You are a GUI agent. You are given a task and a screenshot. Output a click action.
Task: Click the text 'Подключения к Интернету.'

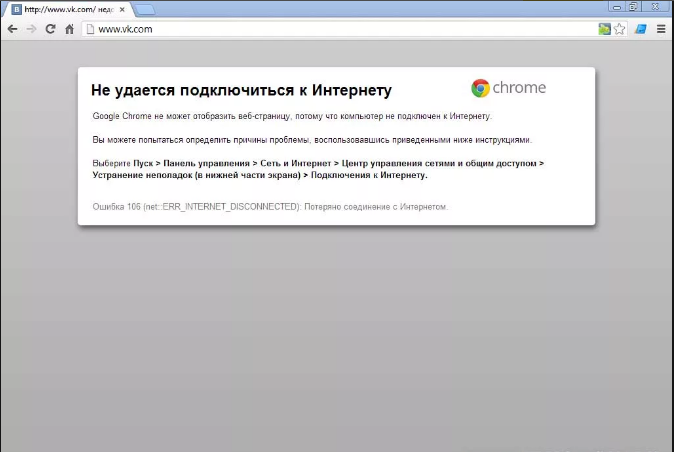click(369, 175)
